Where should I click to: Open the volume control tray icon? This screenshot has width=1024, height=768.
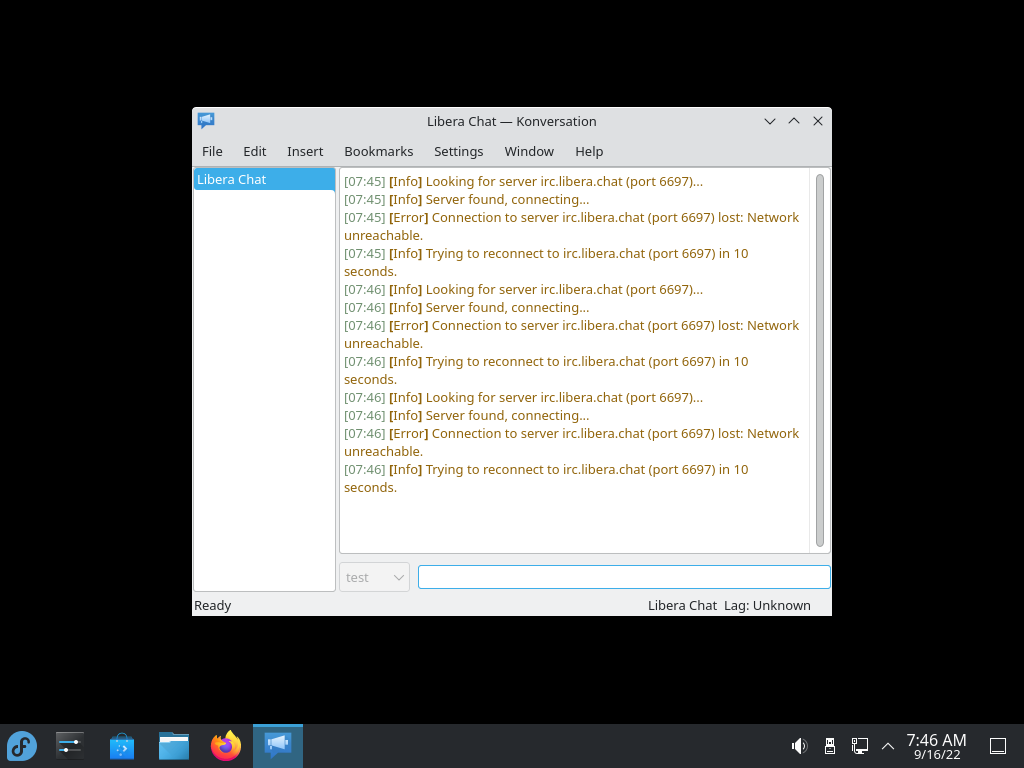(x=799, y=746)
